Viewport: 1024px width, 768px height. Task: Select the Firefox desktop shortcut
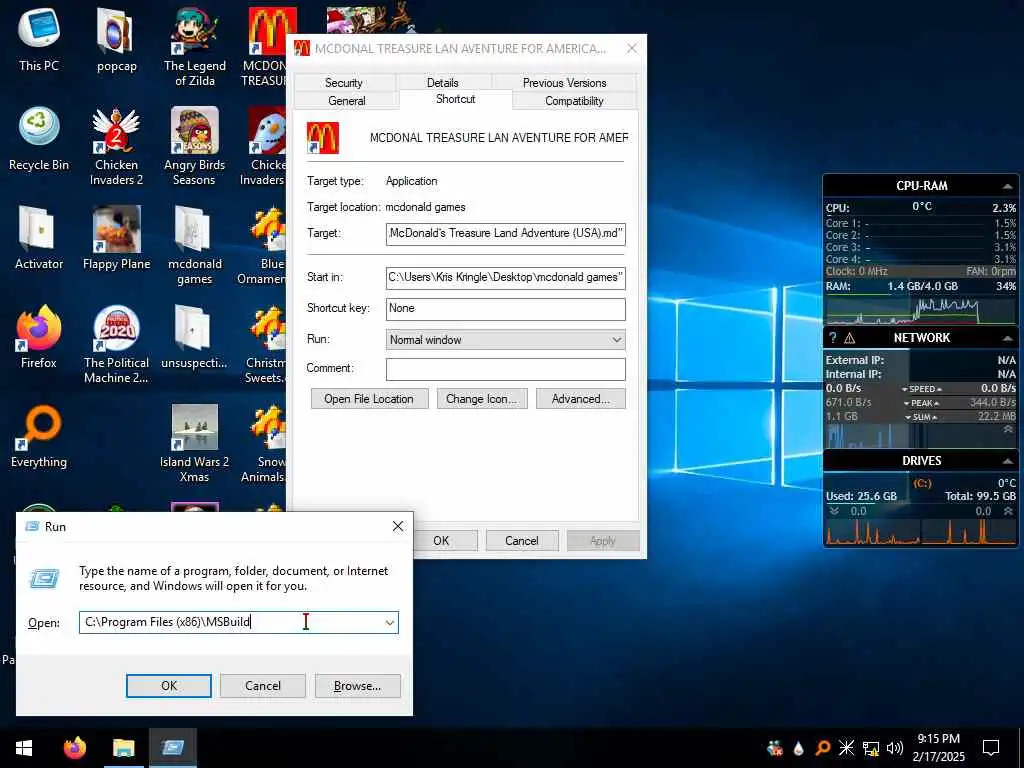tap(39, 336)
